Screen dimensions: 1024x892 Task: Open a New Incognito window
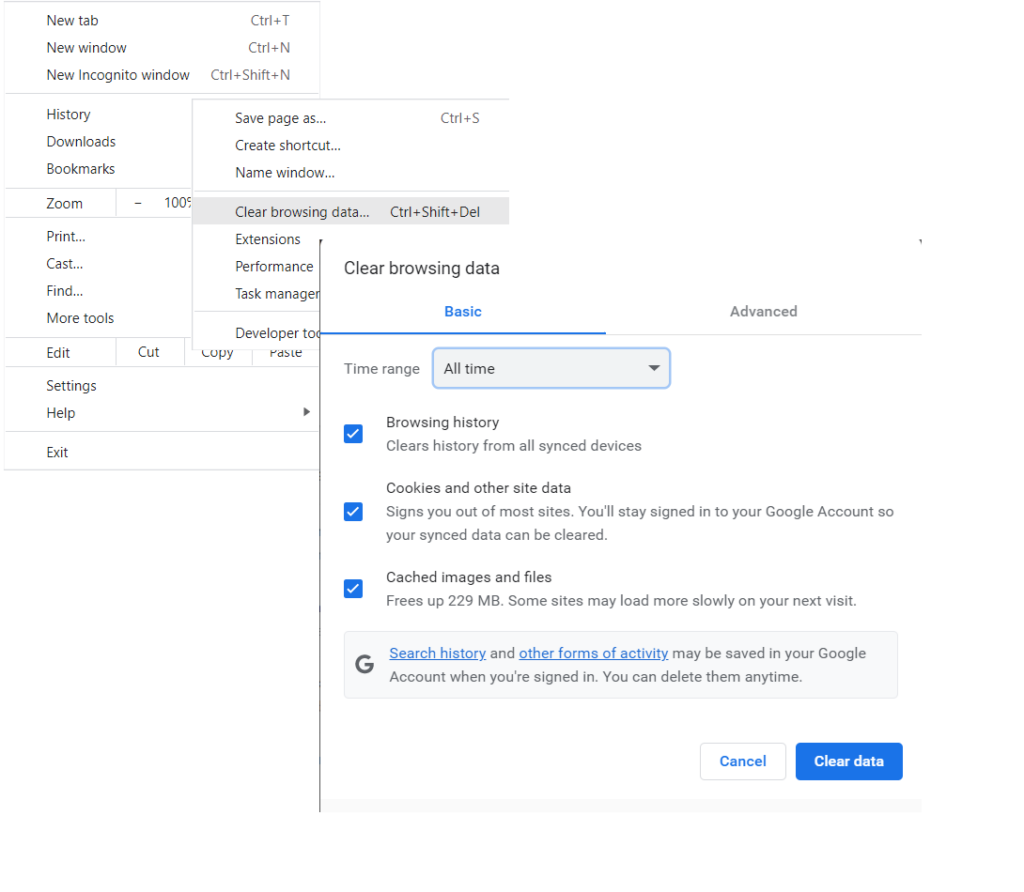118,74
